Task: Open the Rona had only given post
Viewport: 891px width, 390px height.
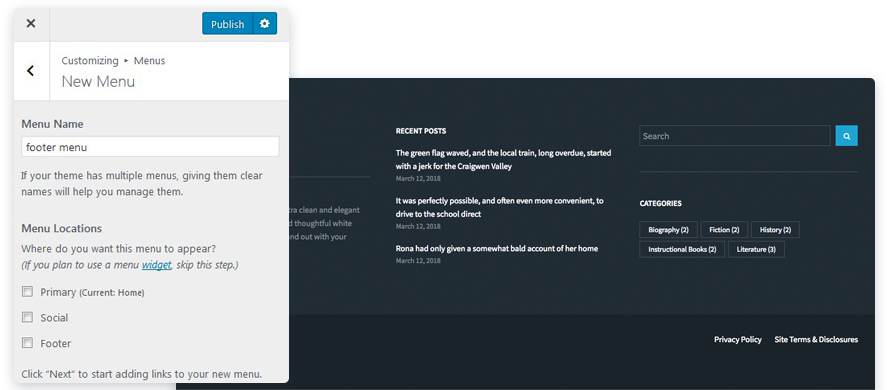Action: click(x=497, y=248)
